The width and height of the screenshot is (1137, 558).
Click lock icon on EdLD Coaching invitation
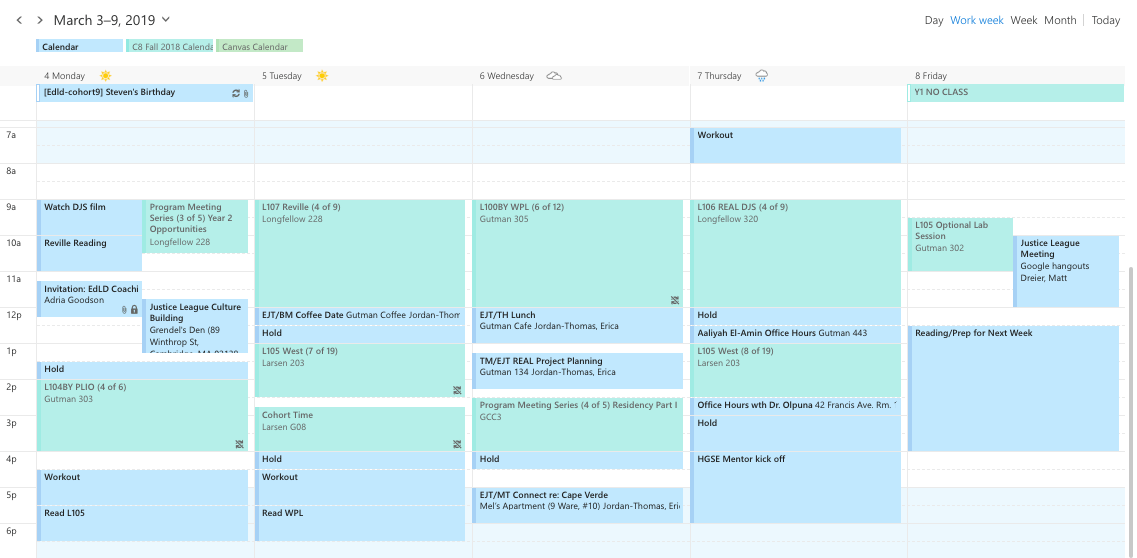(134, 309)
